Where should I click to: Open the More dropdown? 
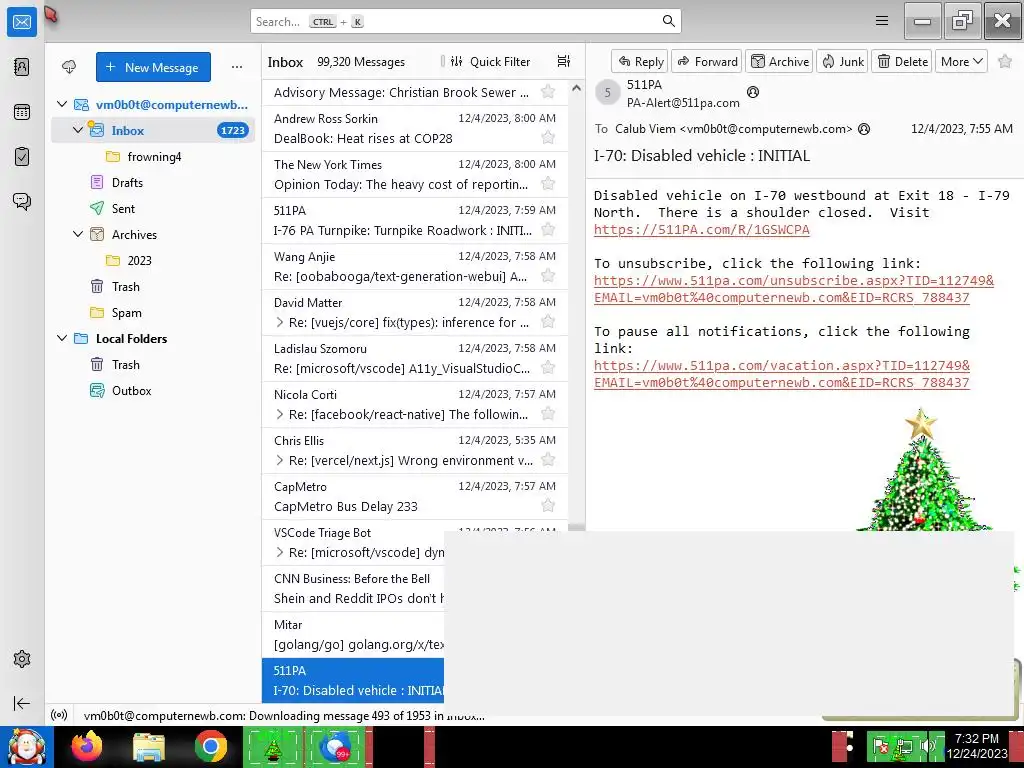coord(961,61)
